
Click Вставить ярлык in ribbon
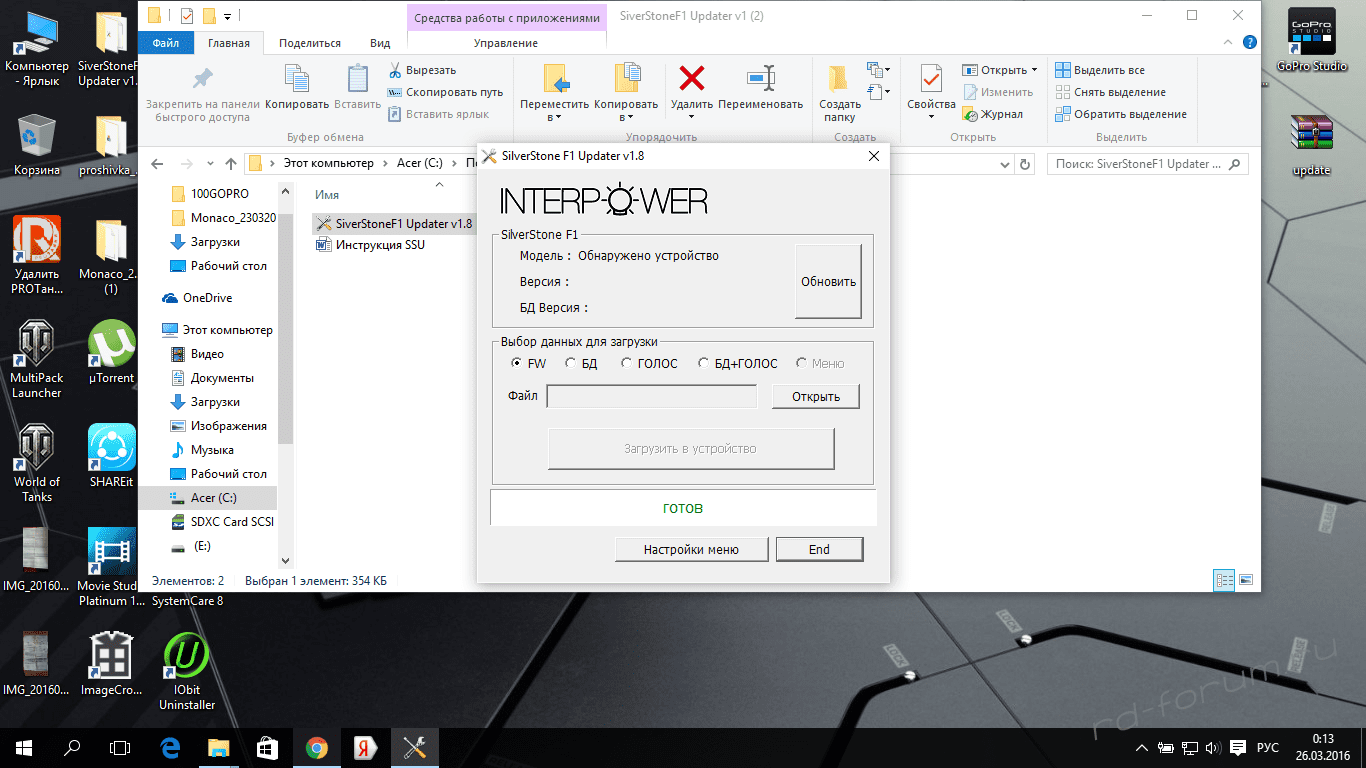438,114
